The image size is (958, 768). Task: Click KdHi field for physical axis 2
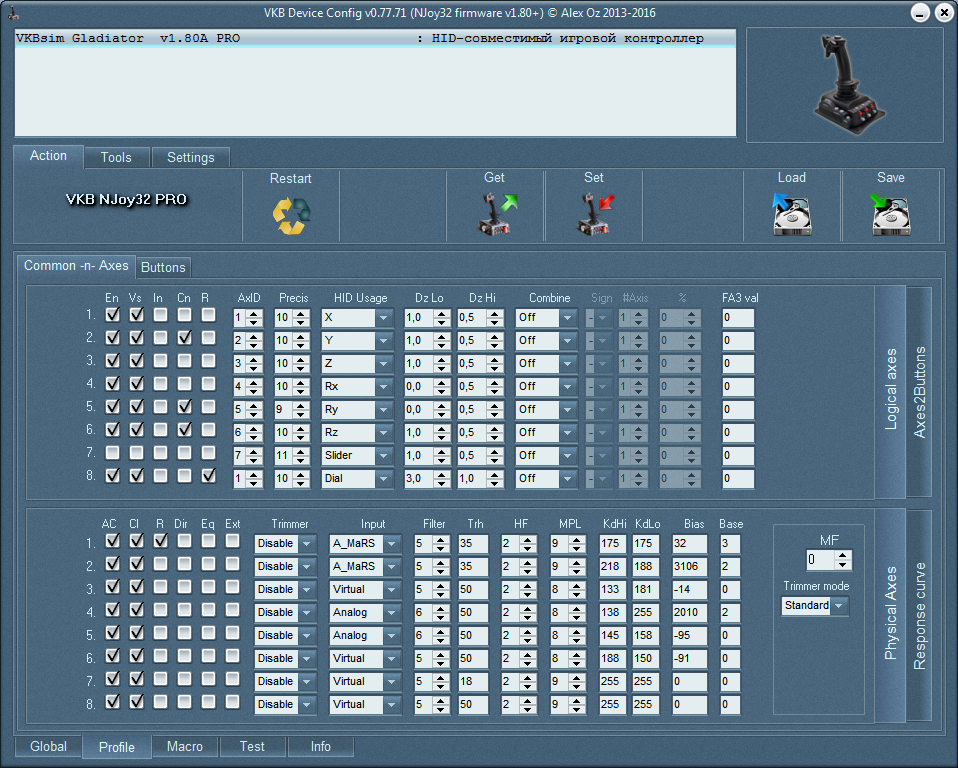612,566
